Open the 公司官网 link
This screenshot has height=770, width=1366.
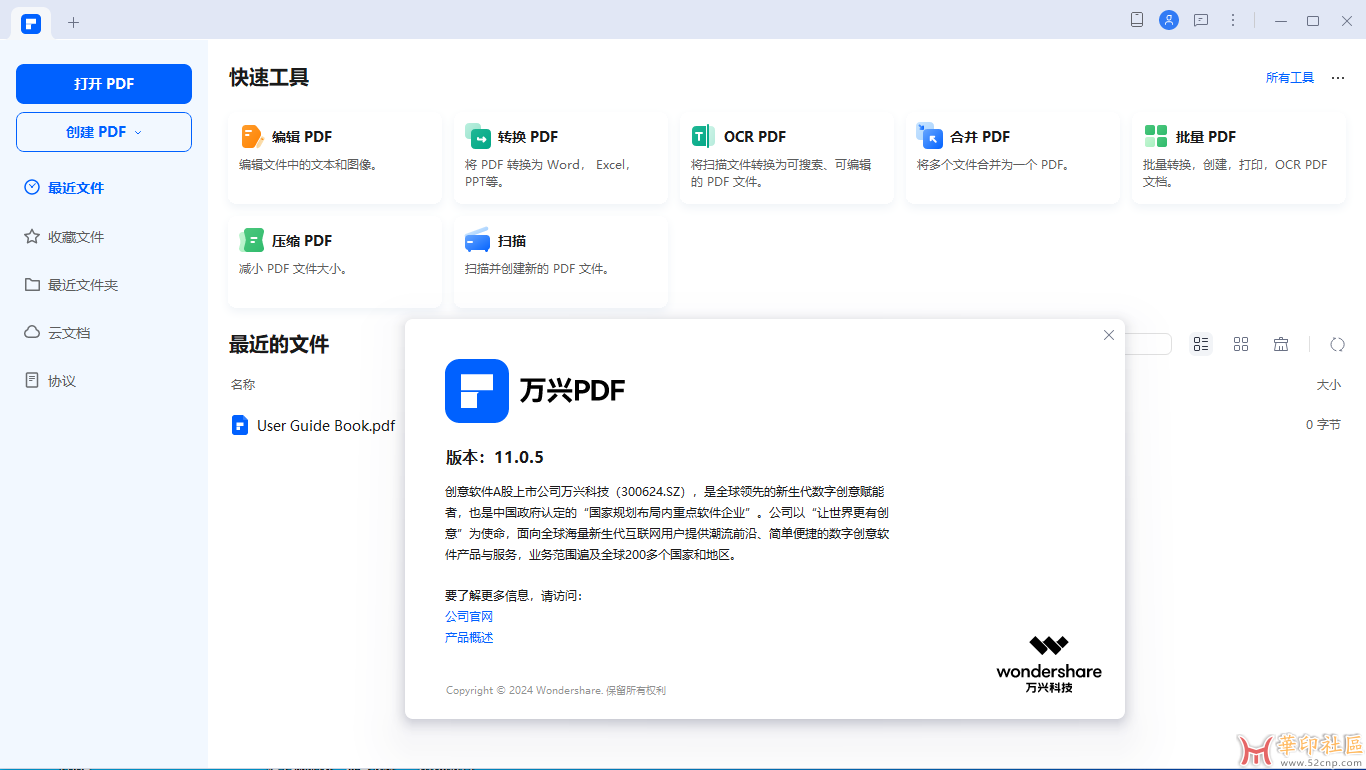469,617
